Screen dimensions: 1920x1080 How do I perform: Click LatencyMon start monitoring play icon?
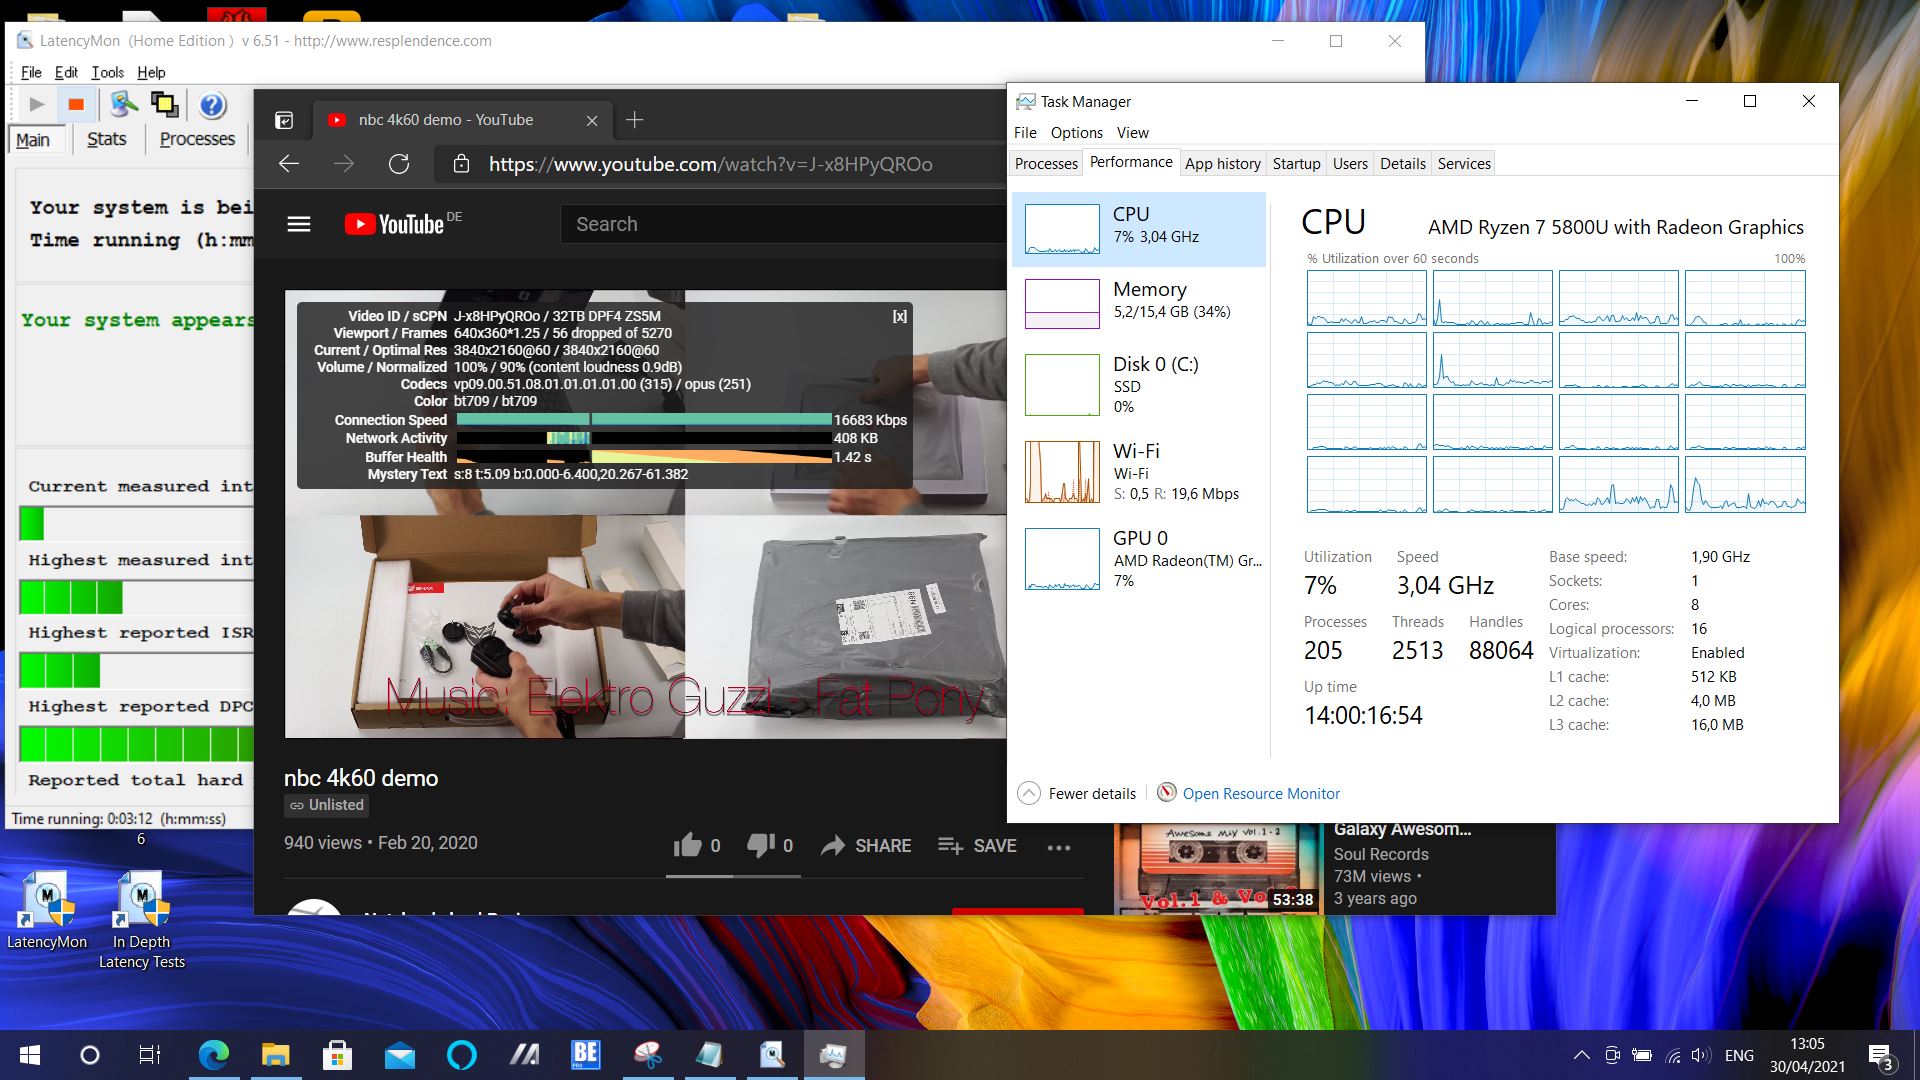(37, 104)
